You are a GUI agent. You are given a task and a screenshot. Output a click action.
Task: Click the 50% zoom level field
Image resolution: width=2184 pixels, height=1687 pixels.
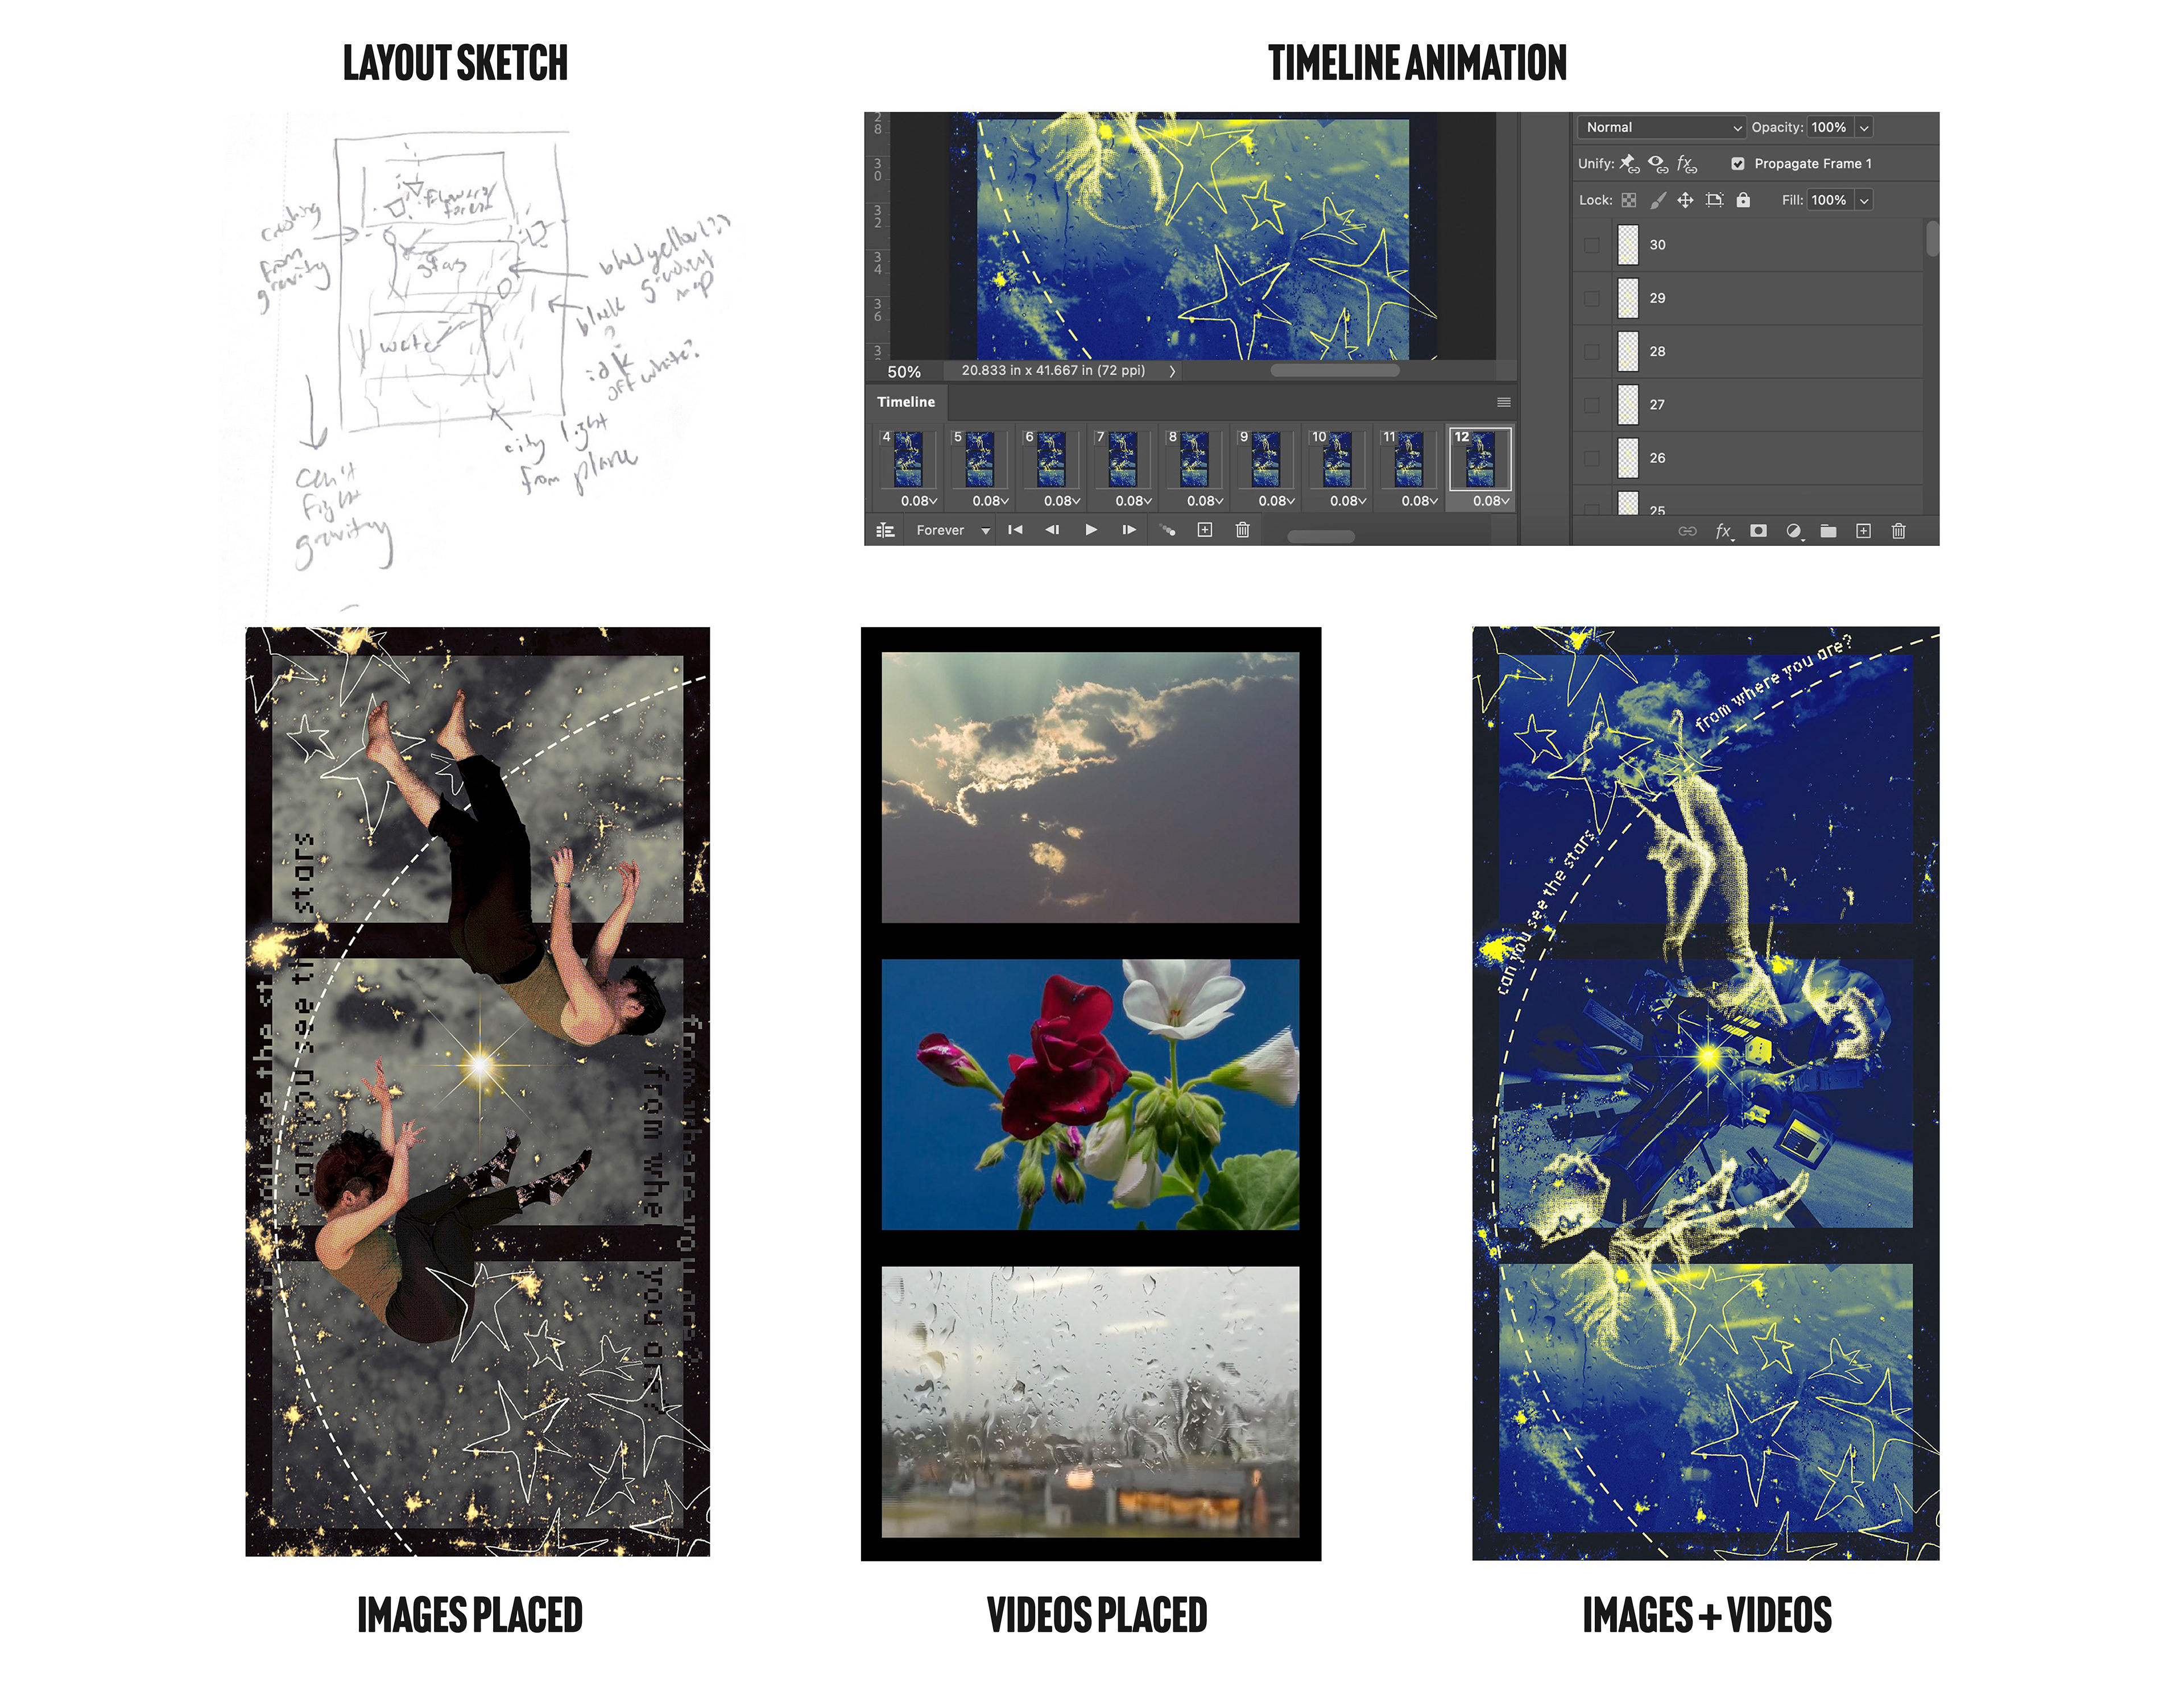coord(904,372)
